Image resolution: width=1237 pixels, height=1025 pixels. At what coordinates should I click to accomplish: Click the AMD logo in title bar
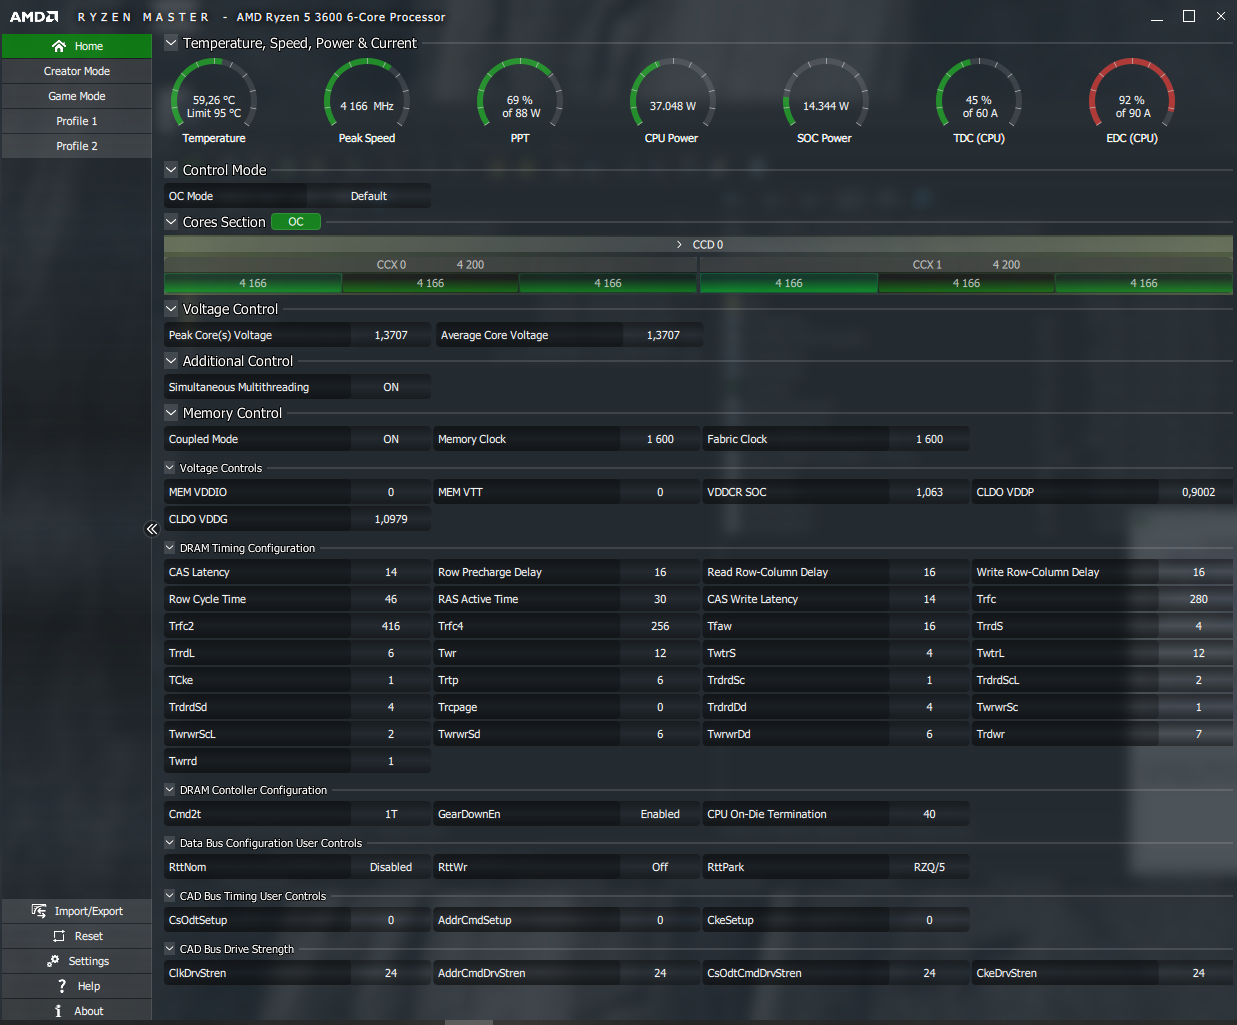(x=34, y=17)
